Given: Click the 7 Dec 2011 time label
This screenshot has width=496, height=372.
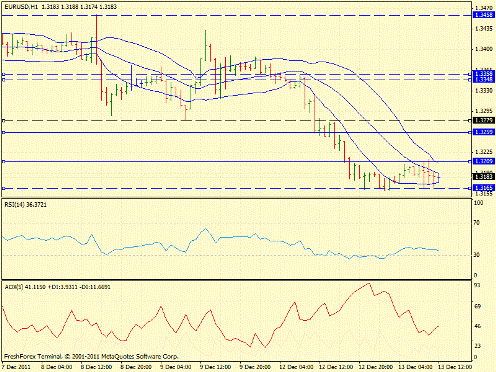Looking at the screenshot, I should click(16, 367).
